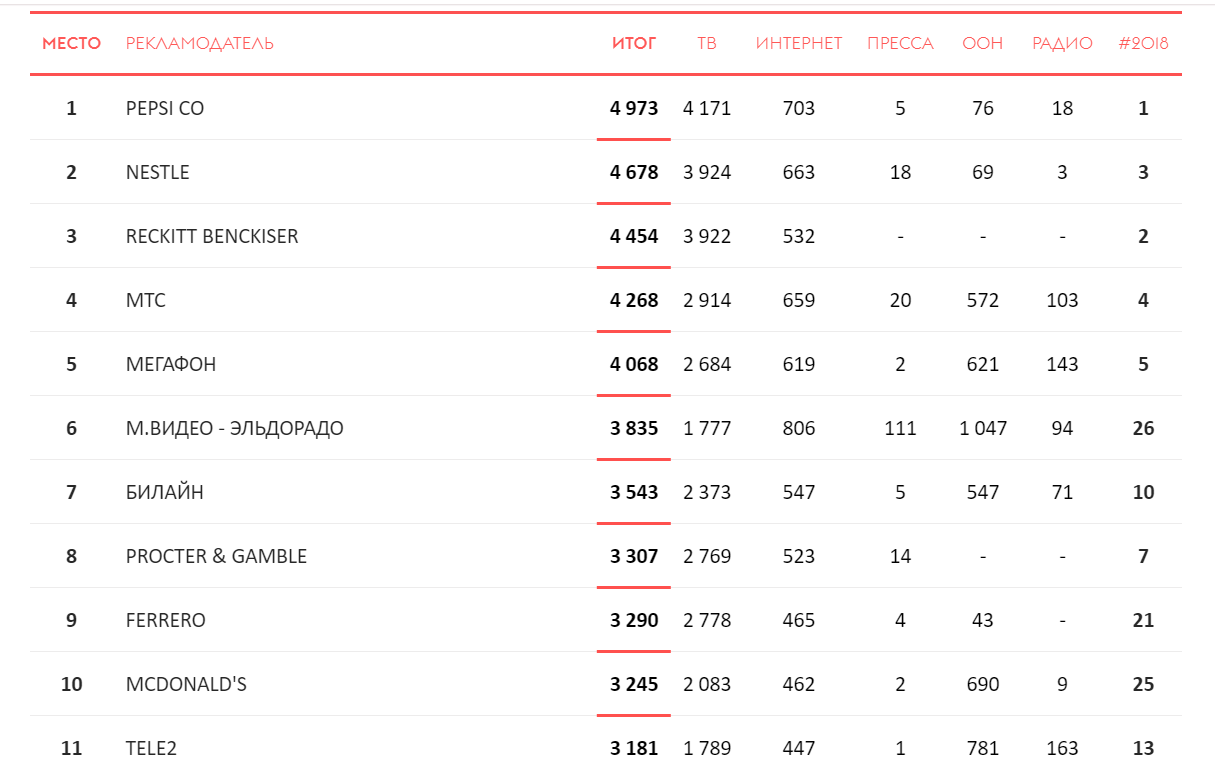Select the radio value 103
This screenshot has width=1215, height=775.
pyautogui.click(x=1062, y=300)
